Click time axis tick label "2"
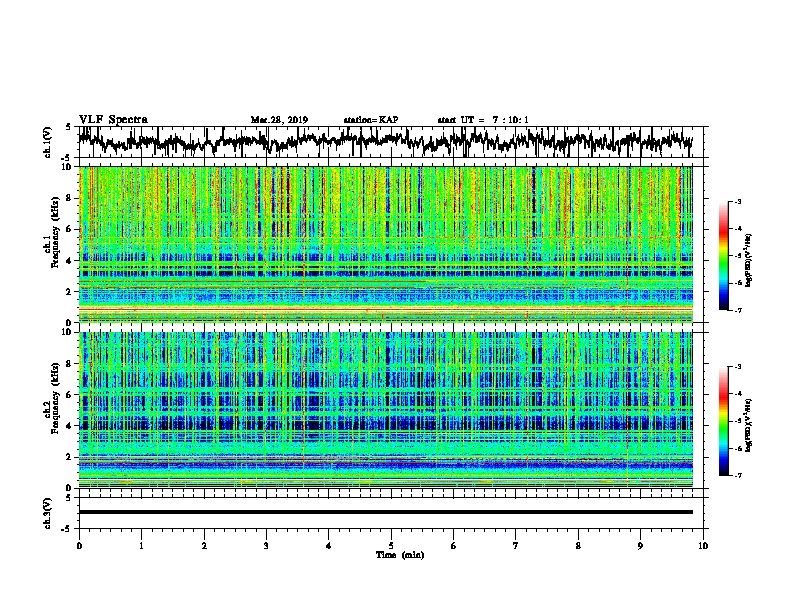The width and height of the screenshot is (792, 612). tap(204, 546)
